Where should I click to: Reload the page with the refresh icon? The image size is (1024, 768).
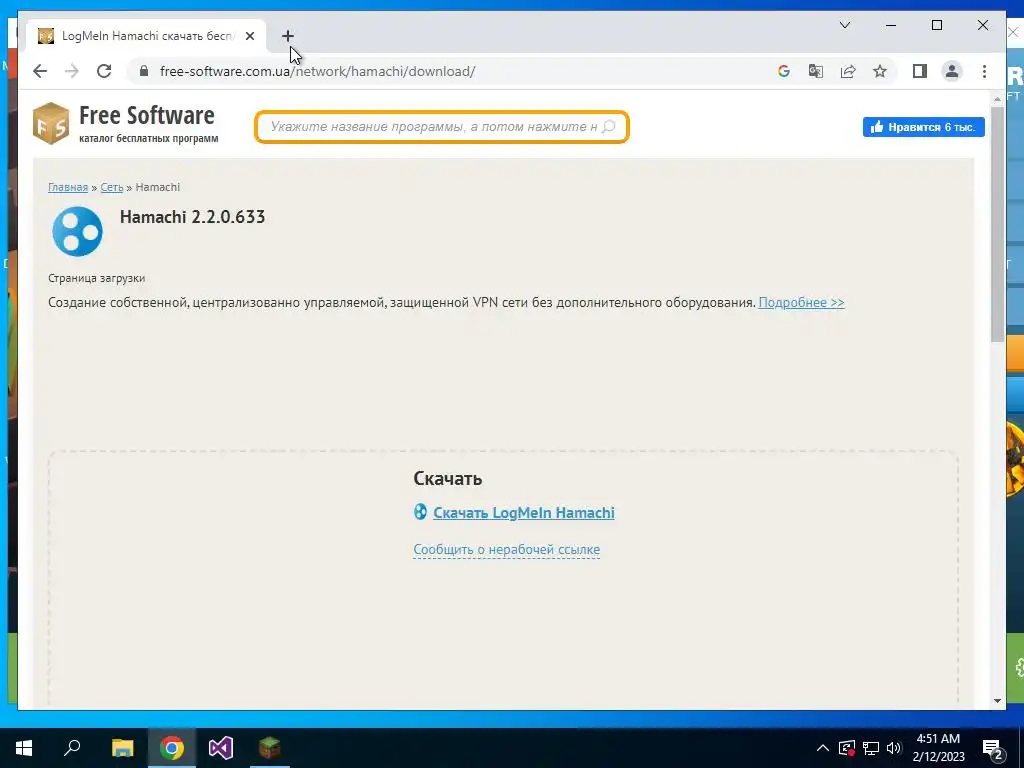click(x=104, y=71)
